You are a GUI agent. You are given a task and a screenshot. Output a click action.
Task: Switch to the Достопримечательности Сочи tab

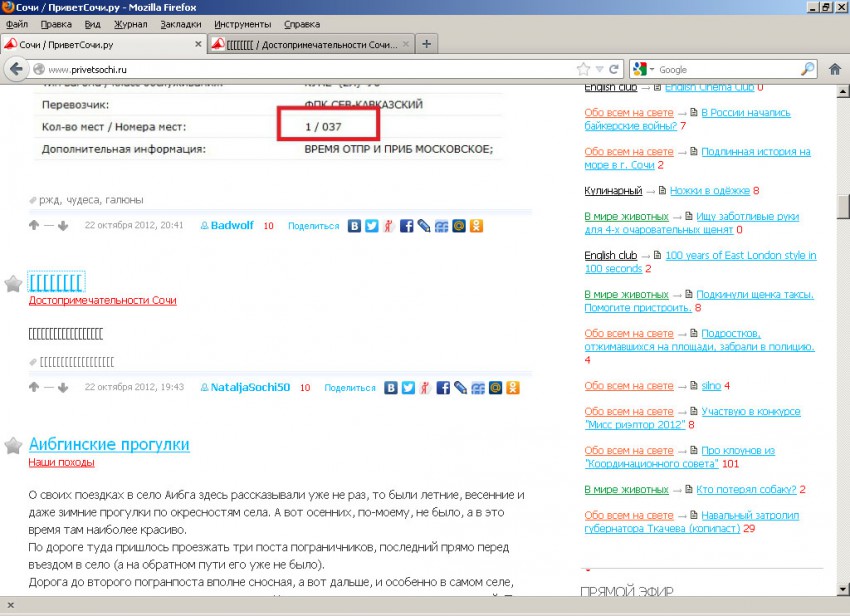point(308,44)
